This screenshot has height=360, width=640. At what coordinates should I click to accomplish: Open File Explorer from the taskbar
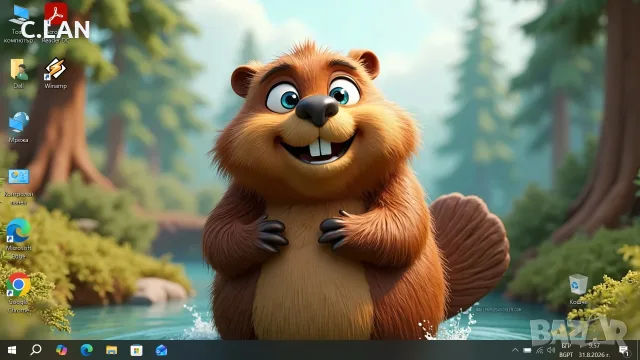coord(111,350)
